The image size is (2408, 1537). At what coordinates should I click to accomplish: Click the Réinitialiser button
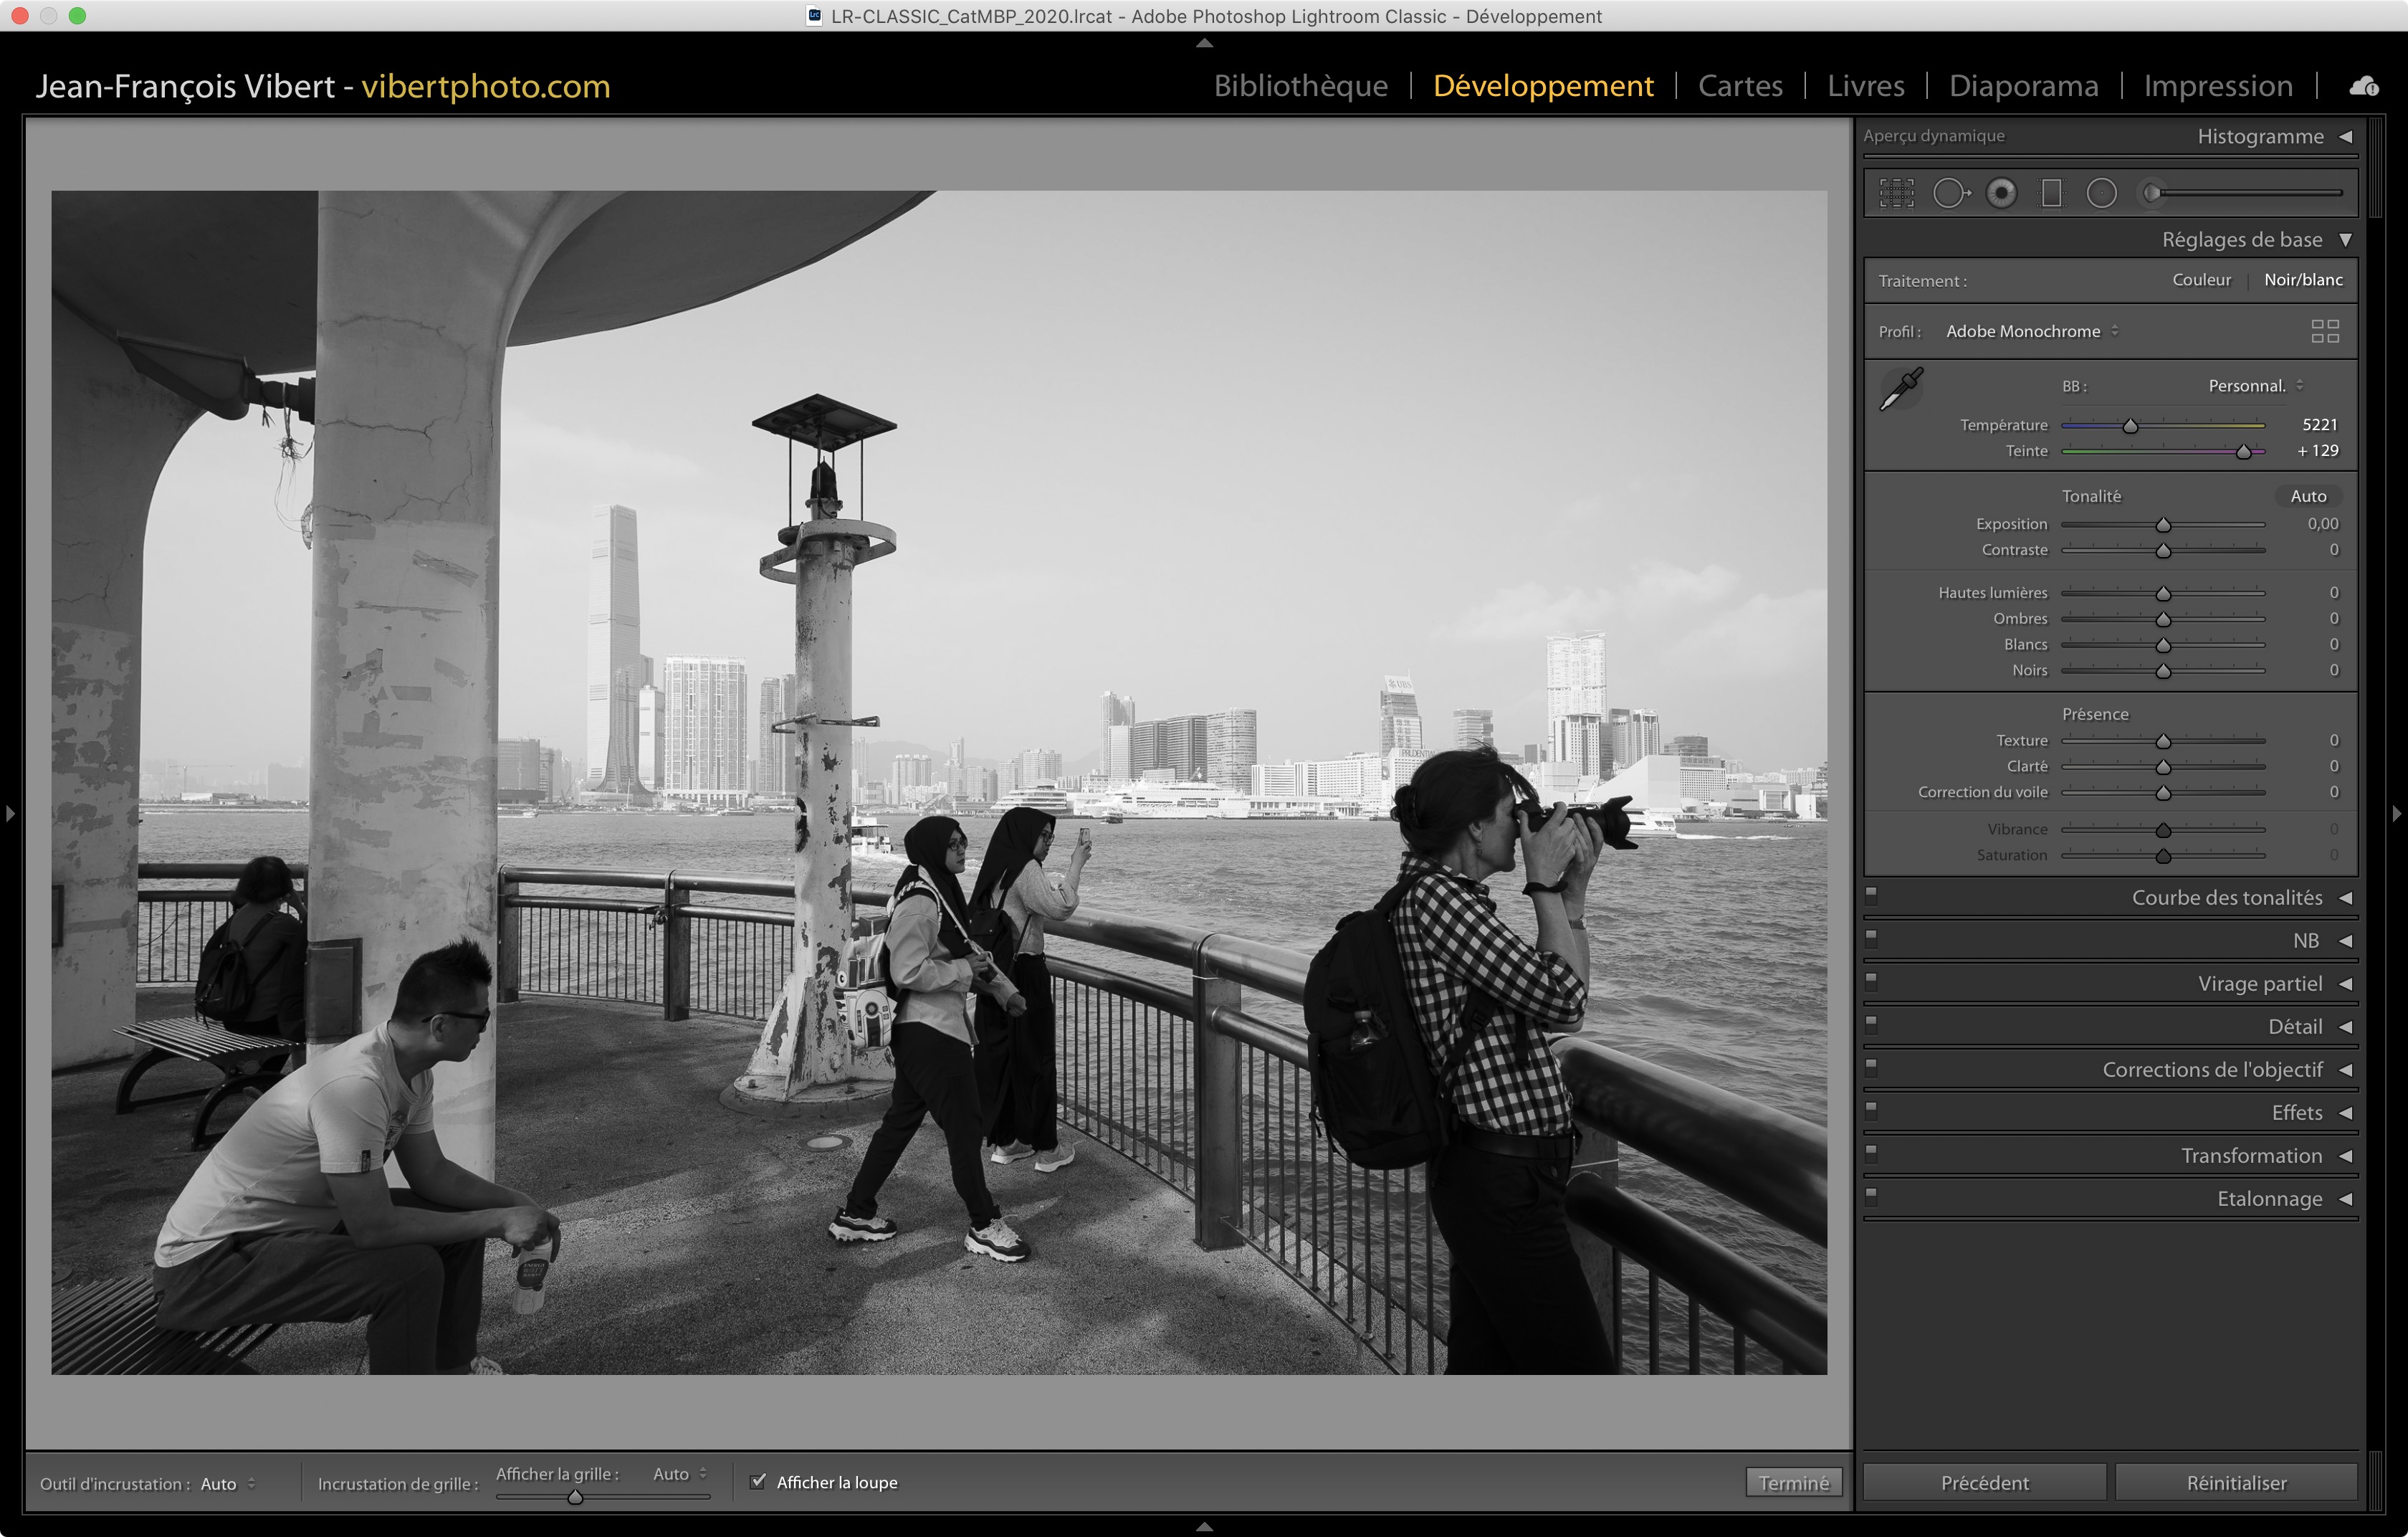2236,1482
